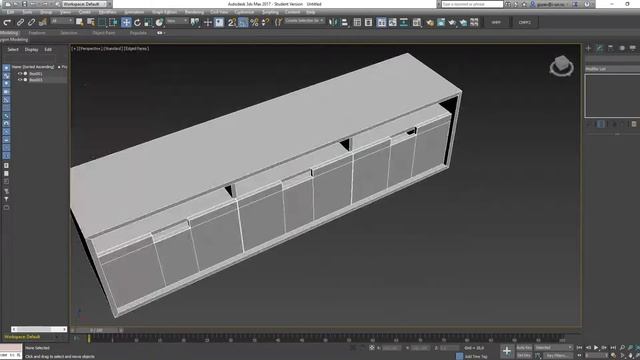Toggle Keyboard Shortcut Override
Screen dimensions: 640x360
click(219, 22)
